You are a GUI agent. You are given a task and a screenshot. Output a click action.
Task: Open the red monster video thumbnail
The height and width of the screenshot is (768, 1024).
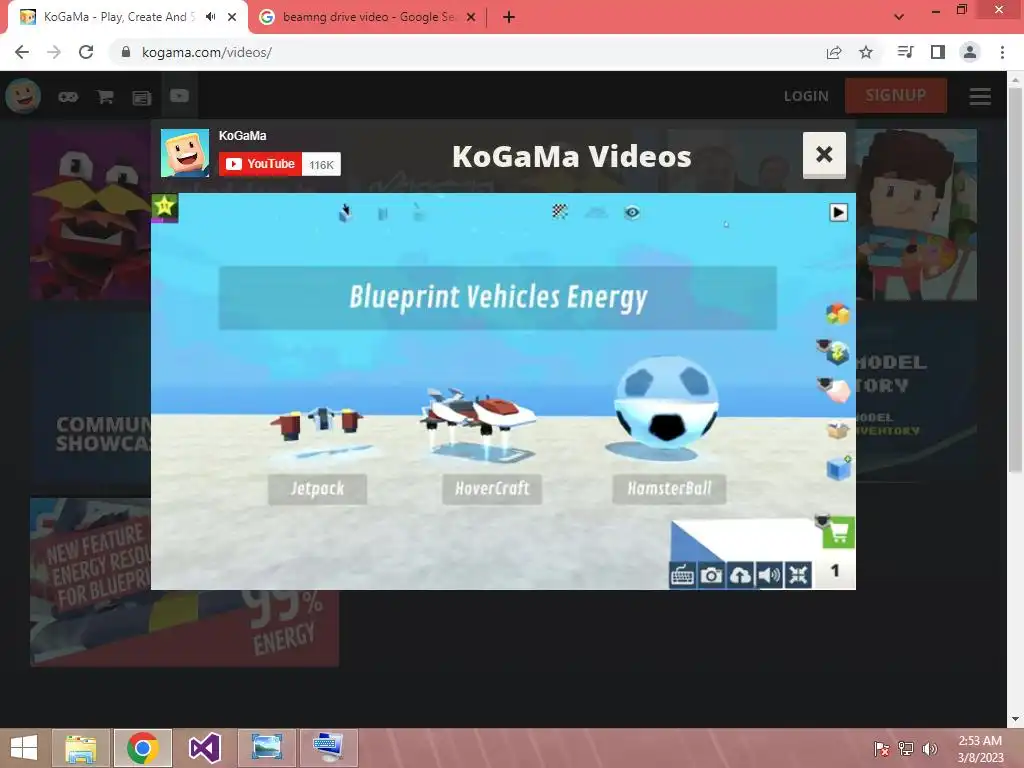90,214
